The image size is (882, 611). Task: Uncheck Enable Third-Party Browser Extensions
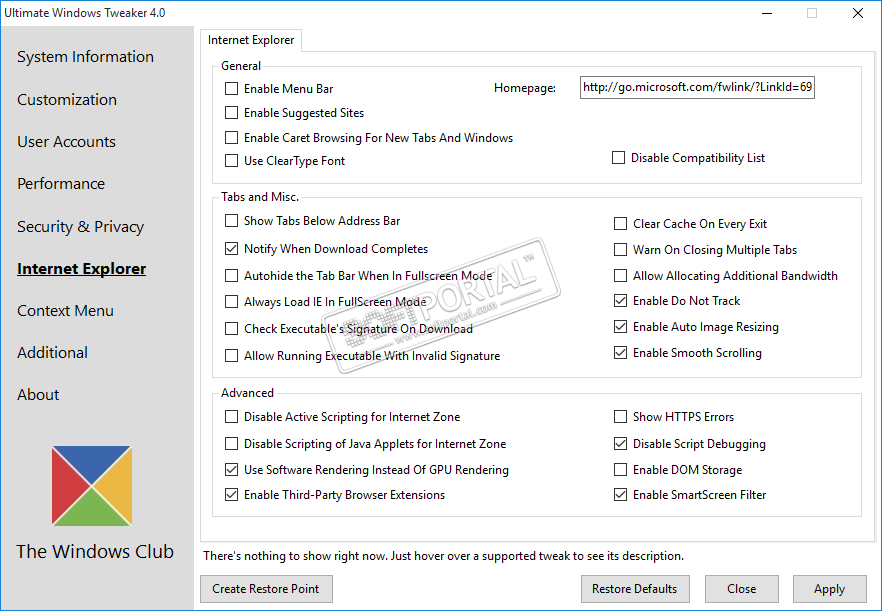click(x=231, y=495)
